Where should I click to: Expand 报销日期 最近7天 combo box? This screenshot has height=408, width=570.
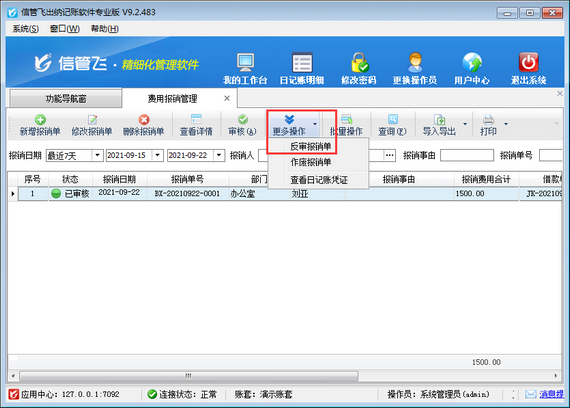click(97, 156)
